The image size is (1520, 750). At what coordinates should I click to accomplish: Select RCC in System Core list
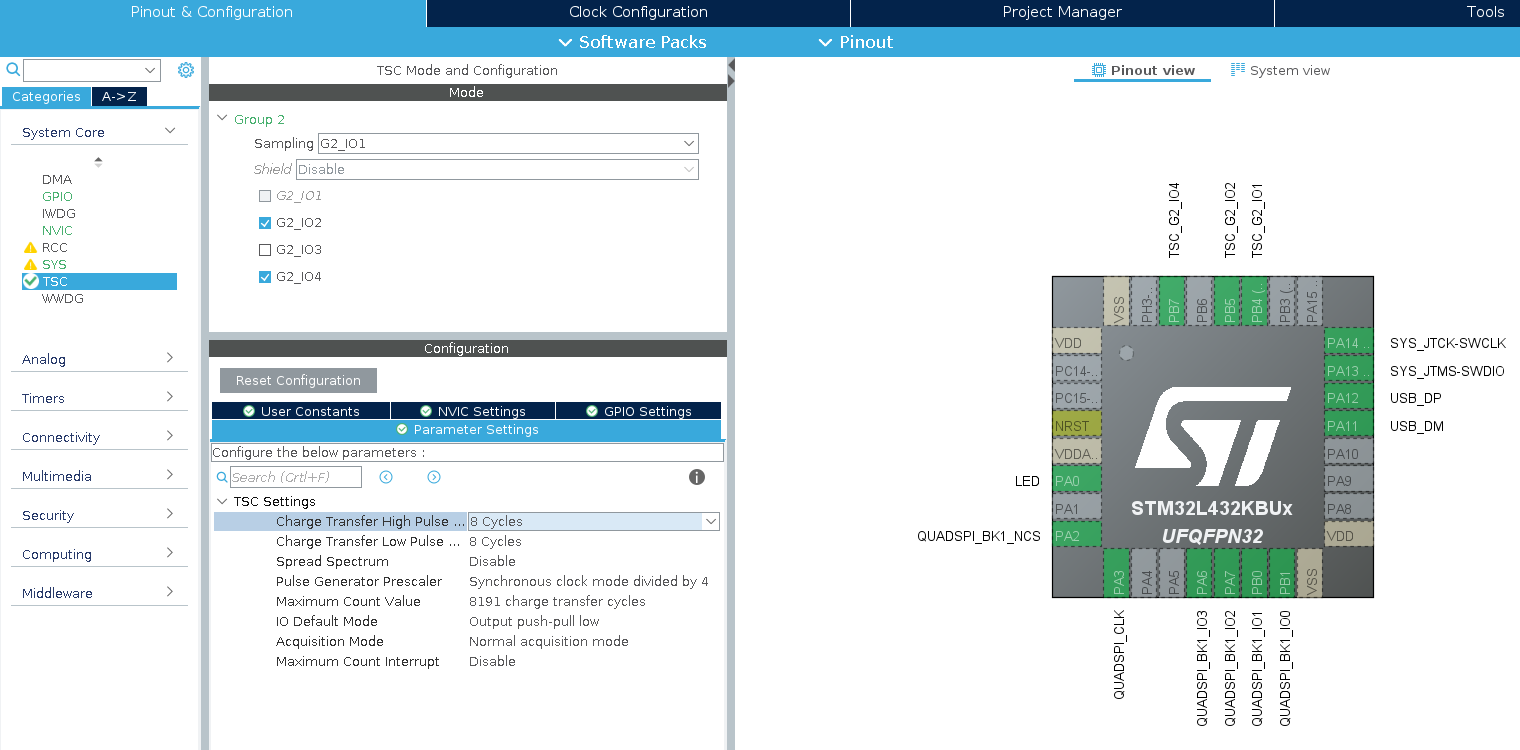tap(55, 247)
